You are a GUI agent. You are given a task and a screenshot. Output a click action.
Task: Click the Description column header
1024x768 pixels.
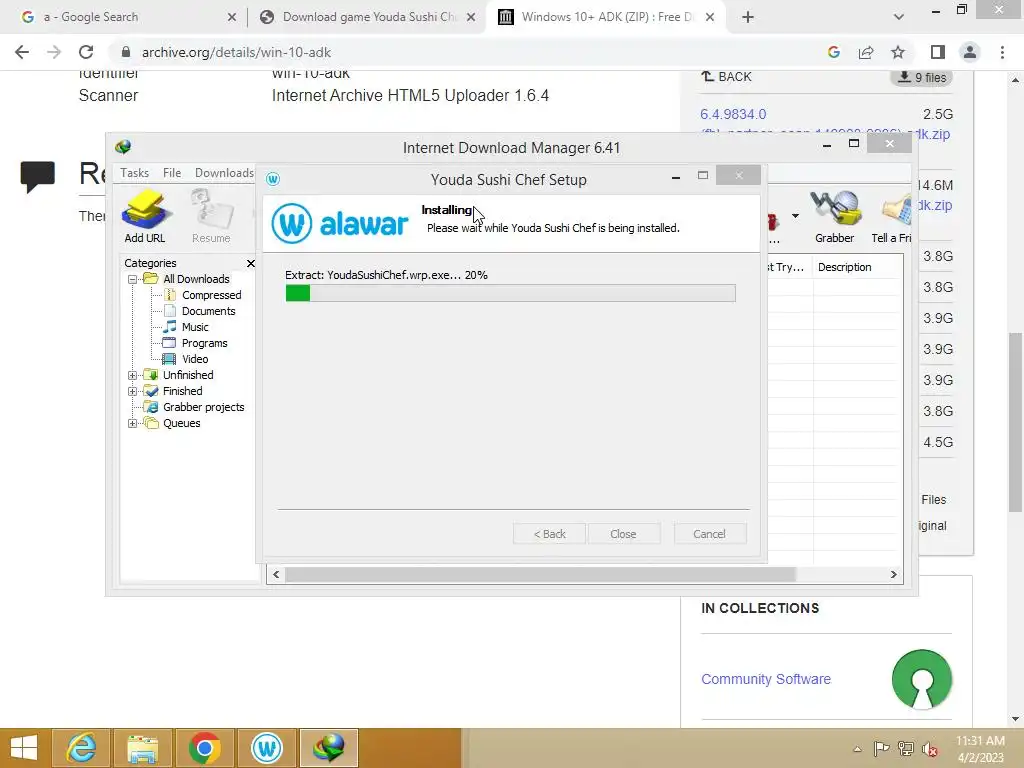pyautogui.click(x=844, y=267)
